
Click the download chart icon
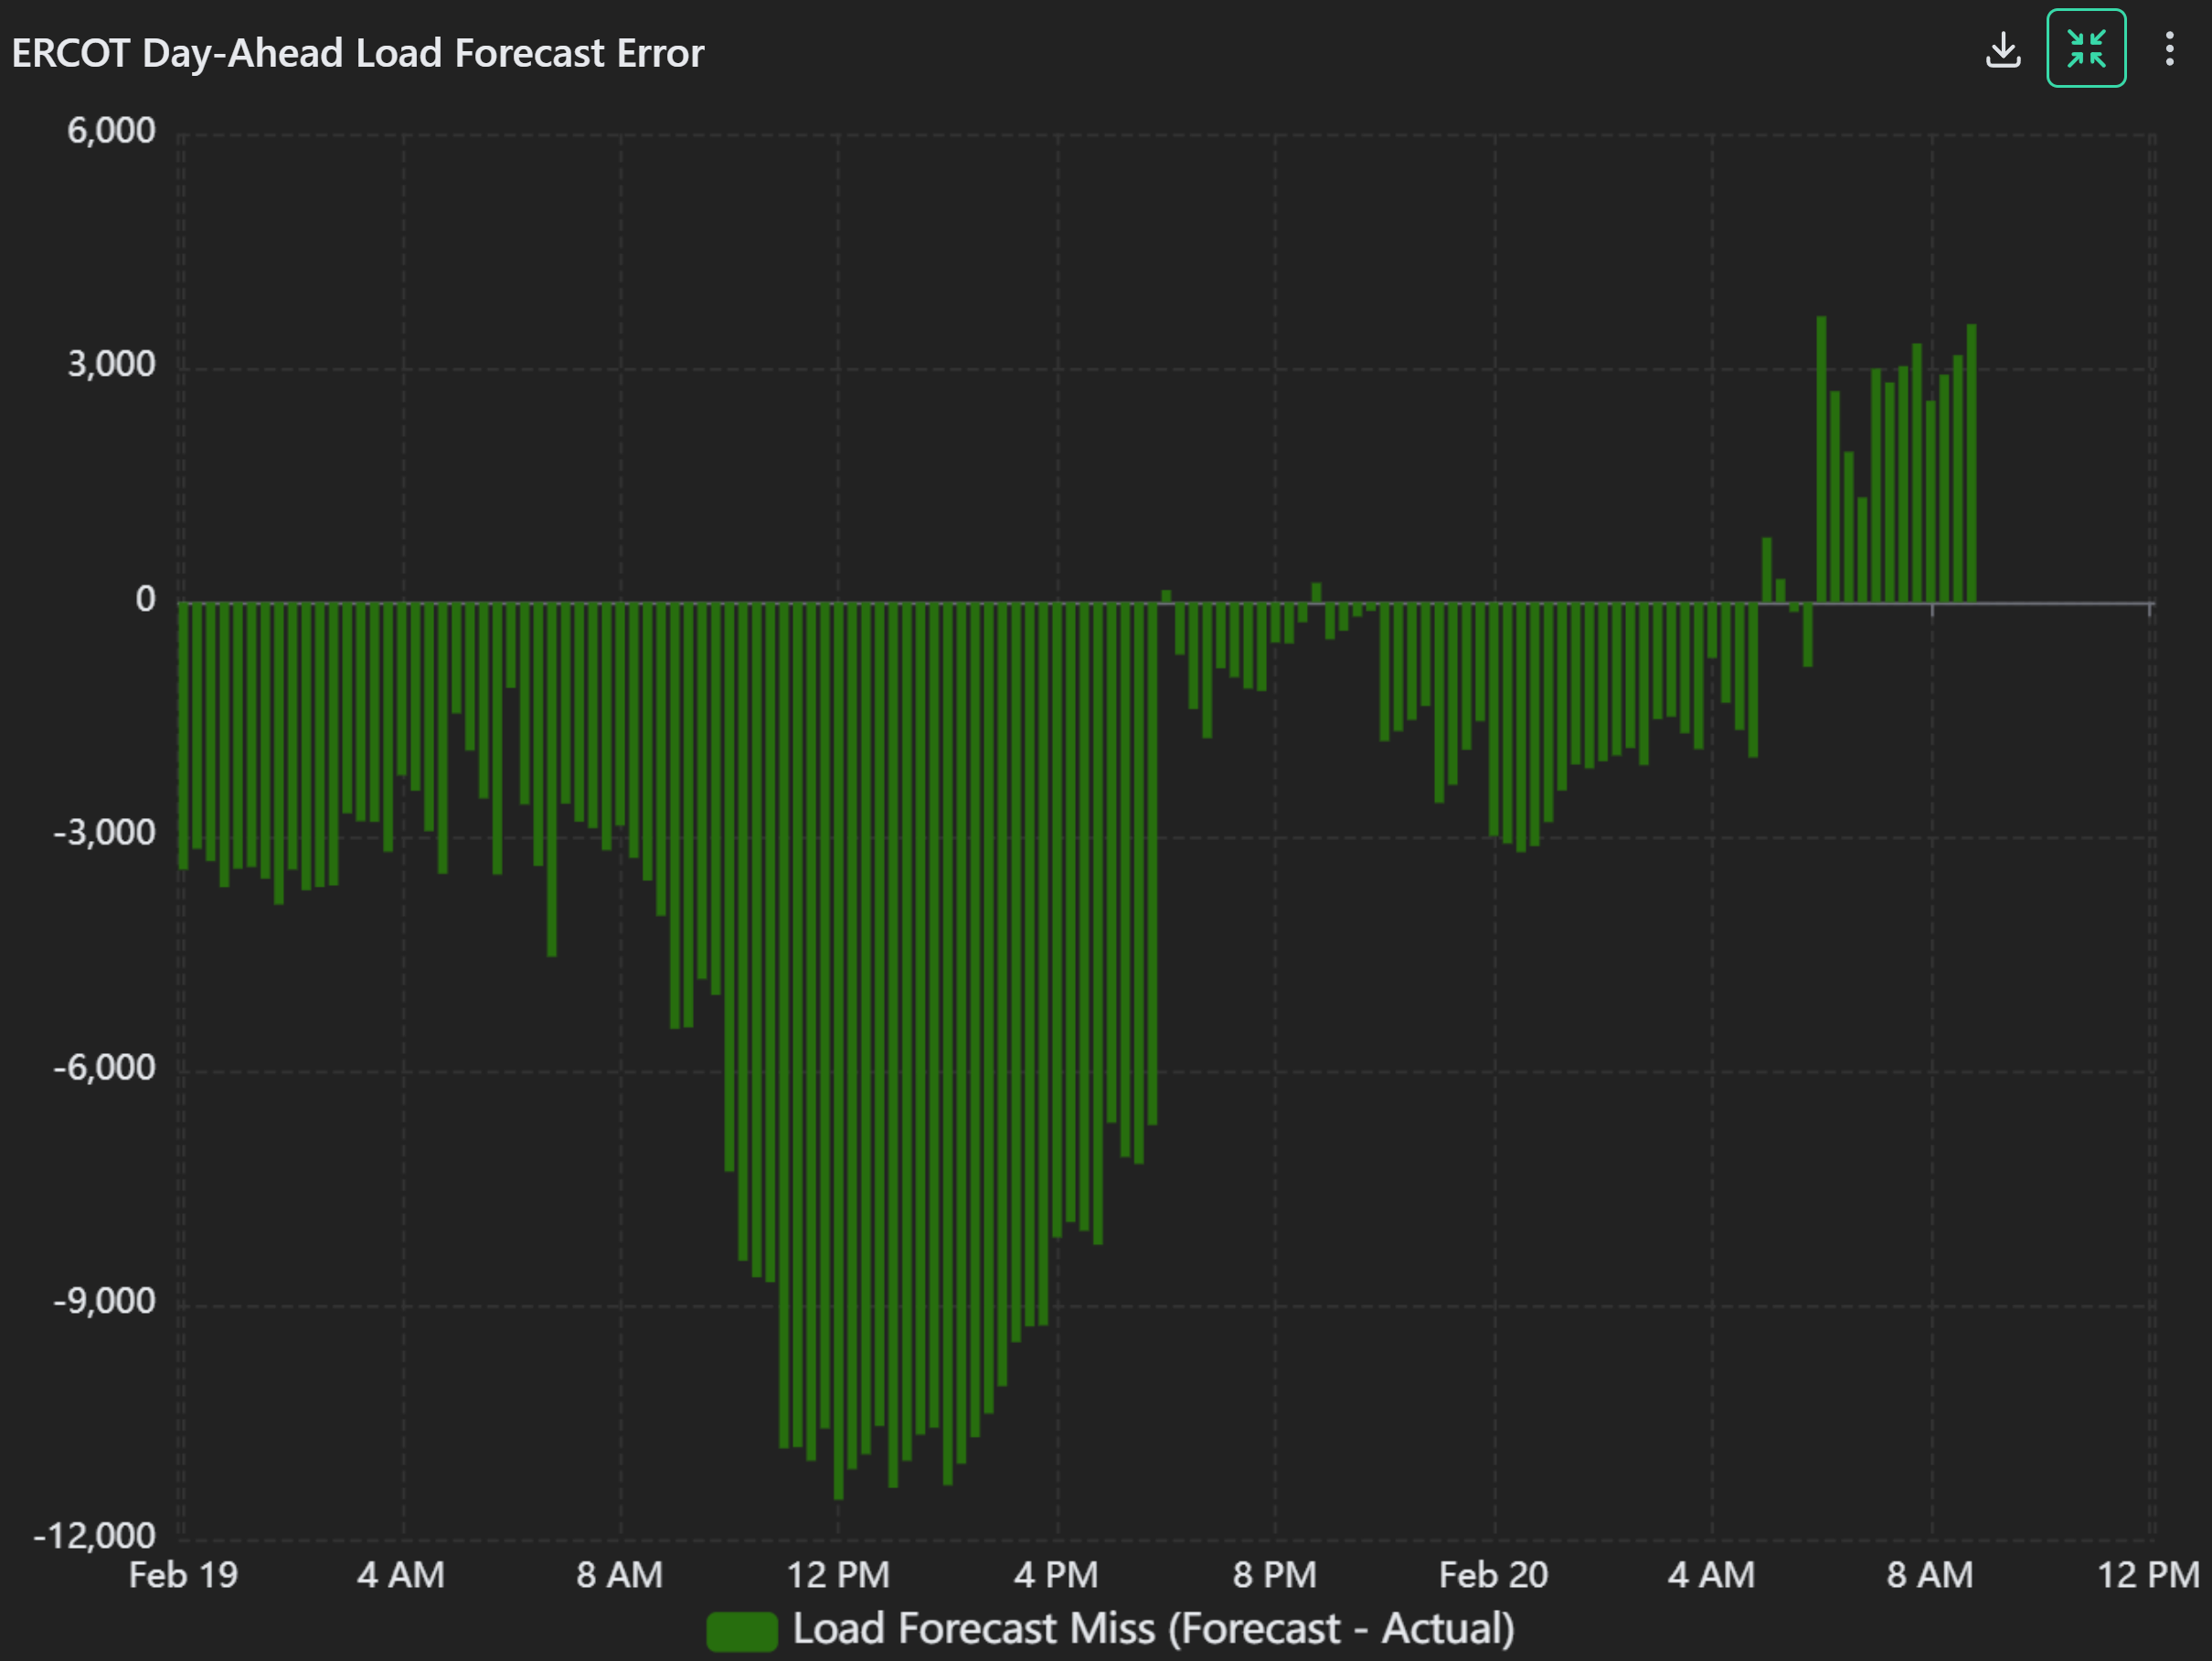(2002, 50)
